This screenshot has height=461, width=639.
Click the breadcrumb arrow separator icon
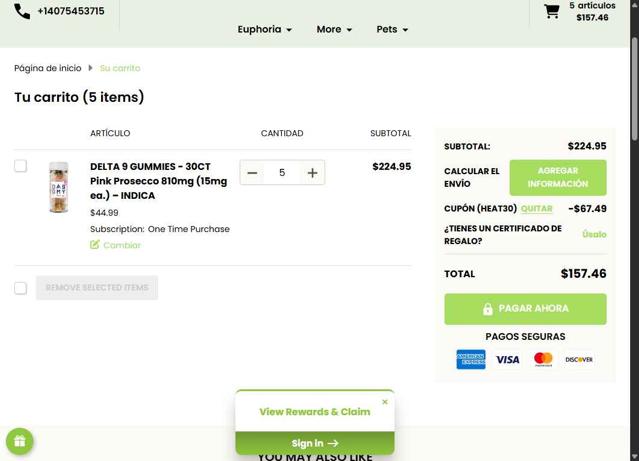90,68
